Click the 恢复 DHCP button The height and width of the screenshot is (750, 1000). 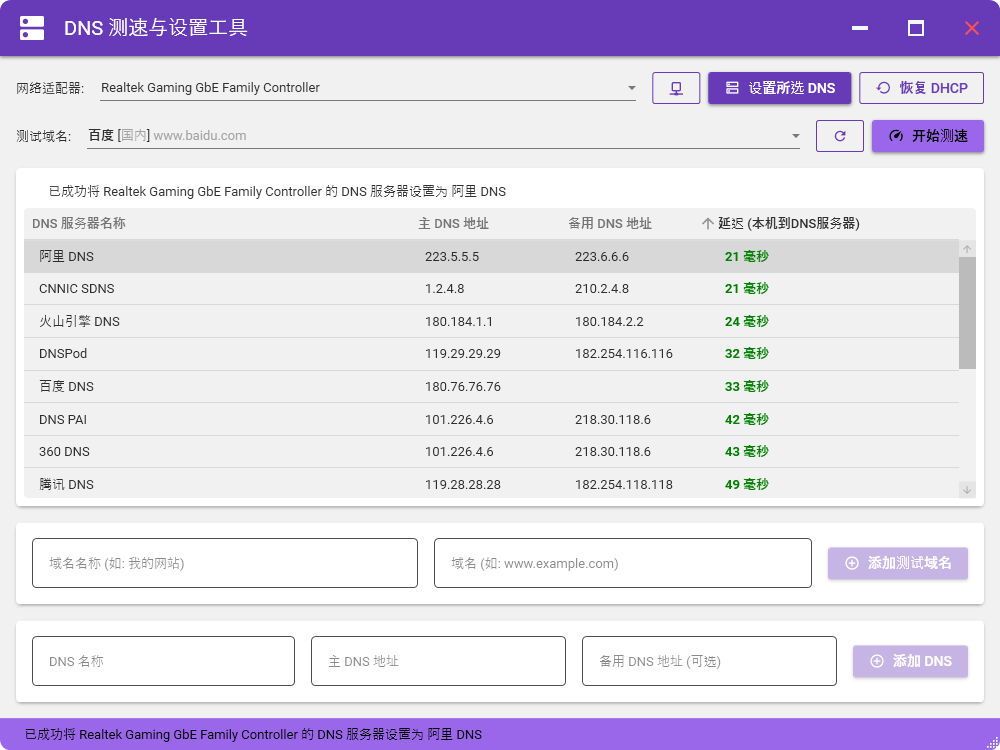tap(922, 88)
